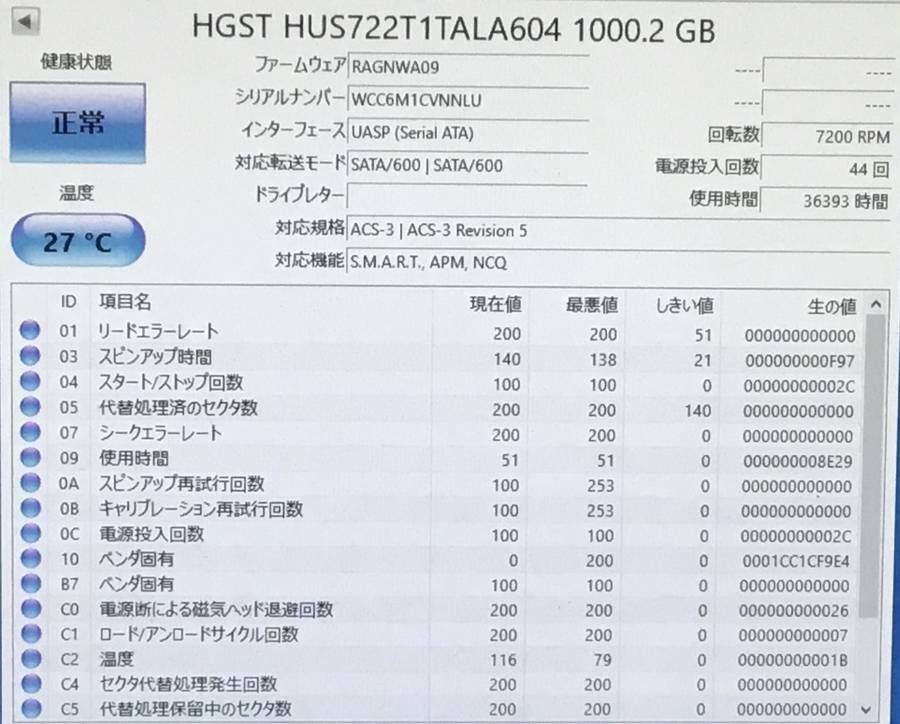Viewport: 900px width, 724px height.
Task: Click status orb for ID 05 代替処理済のセクタ数
Action: (x=30, y=406)
